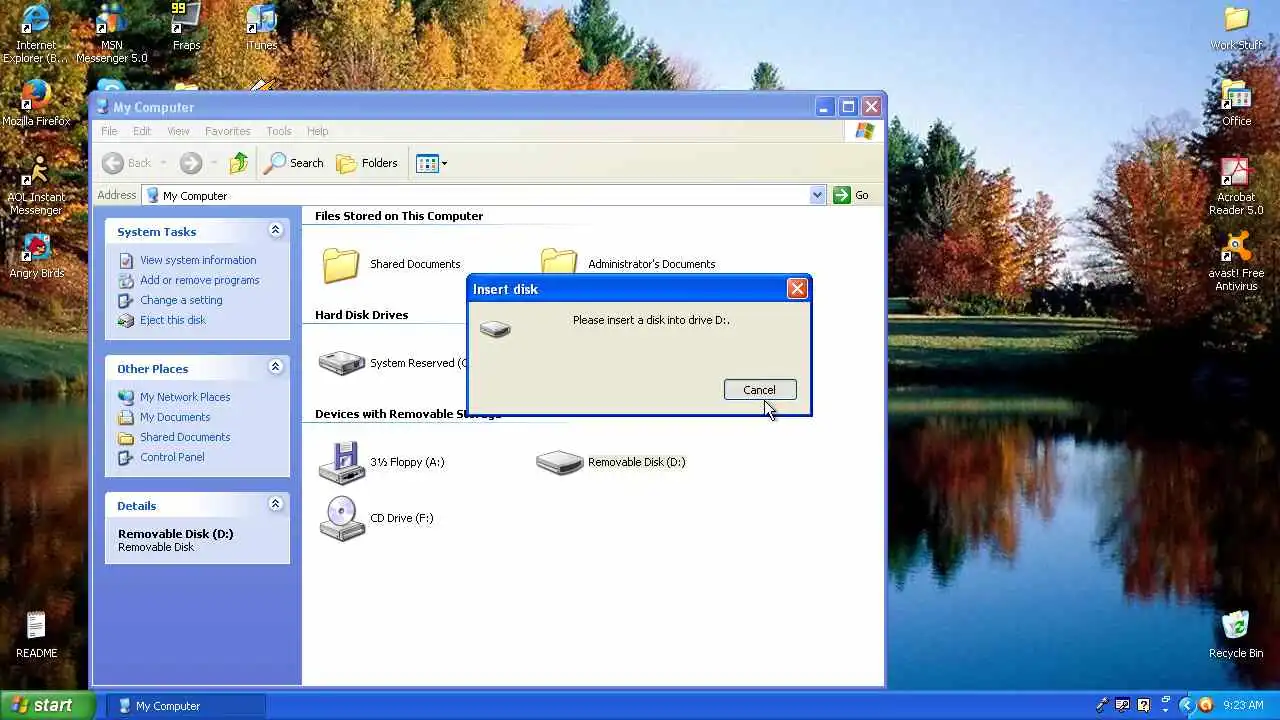This screenshot has height=720, width=1280.
Task: Open the View menu
Action: [178, 131]
